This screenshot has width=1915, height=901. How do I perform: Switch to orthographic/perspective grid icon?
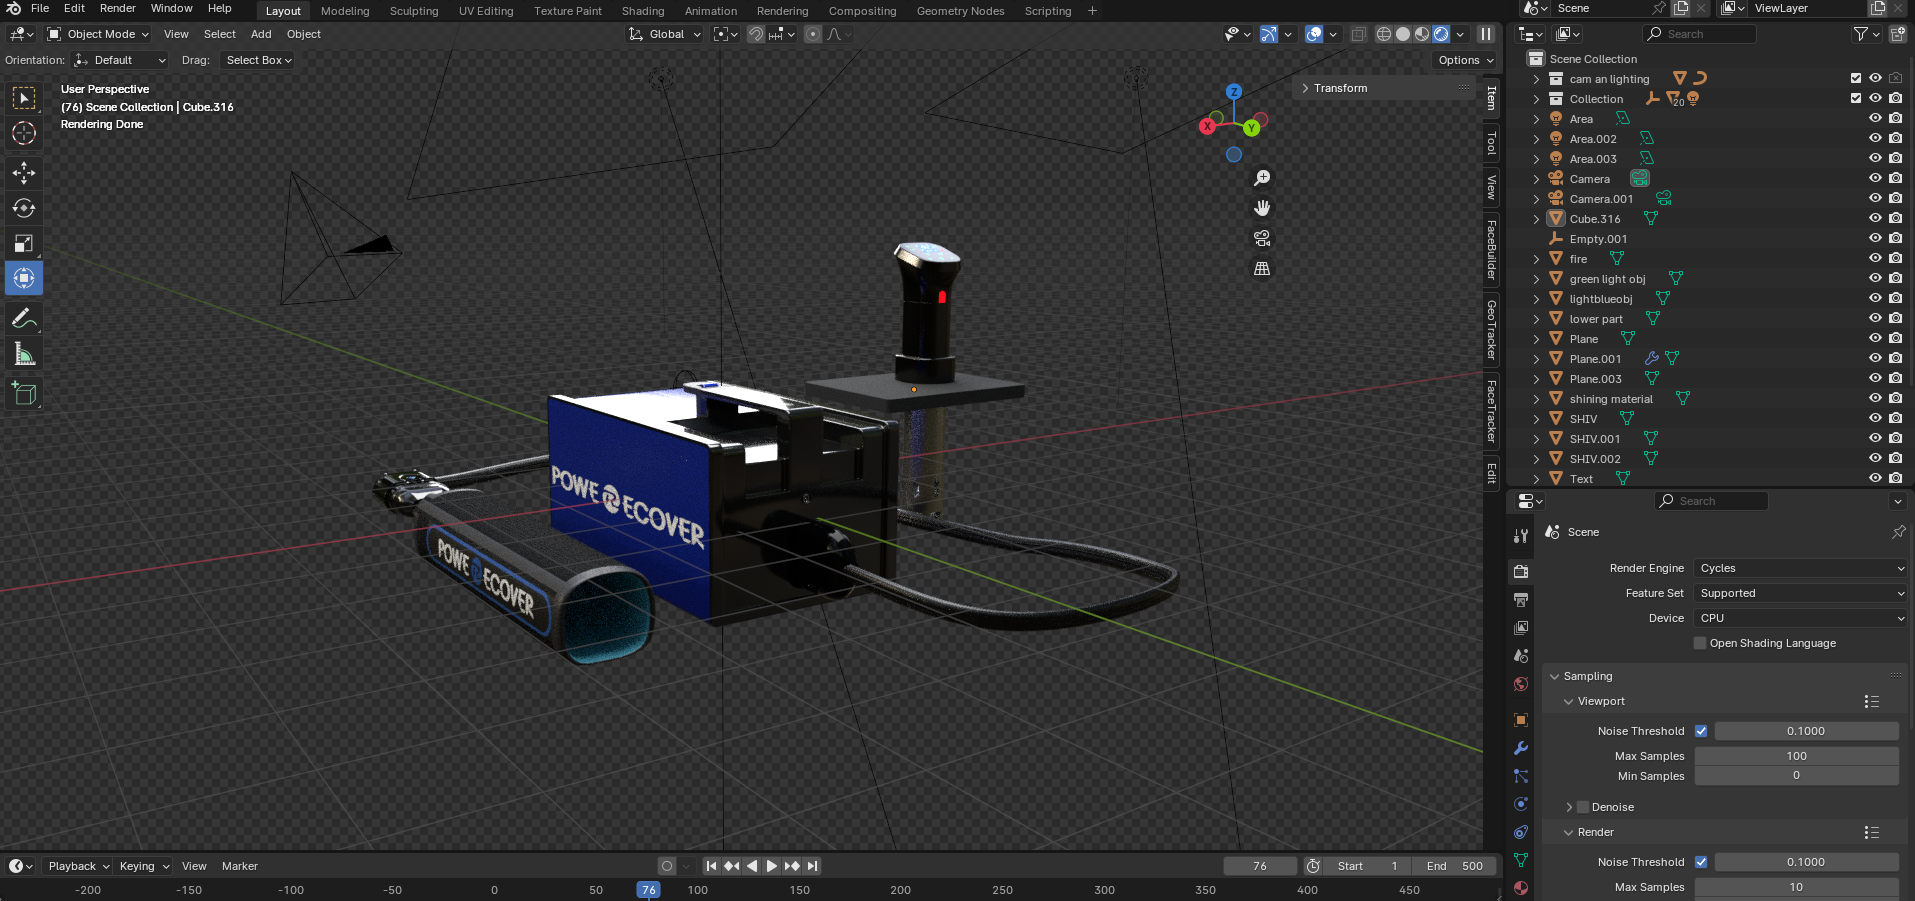point(1262,269)
